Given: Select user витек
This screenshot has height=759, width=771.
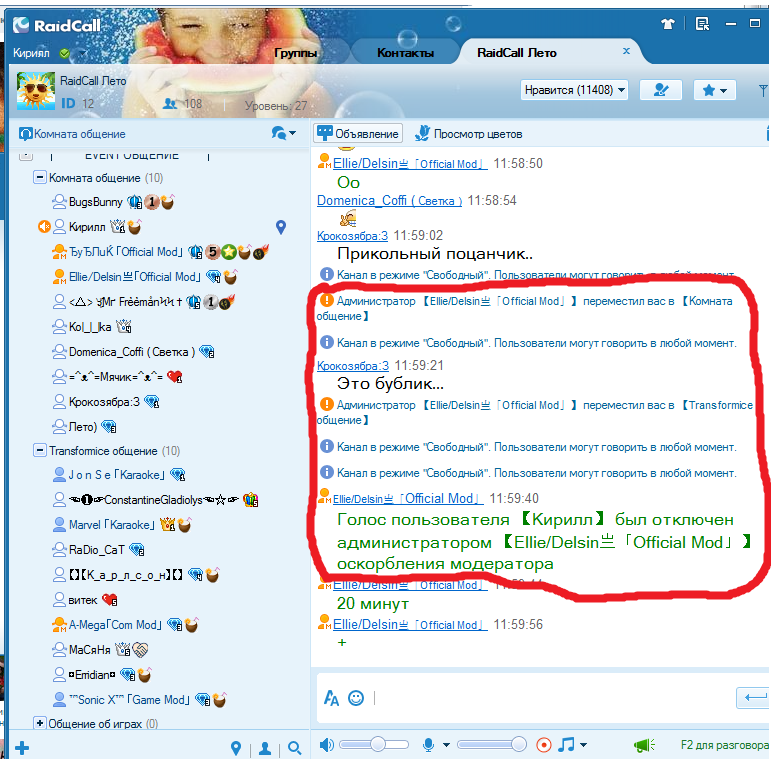Looking at the screenshot, I should coord(83,600).
